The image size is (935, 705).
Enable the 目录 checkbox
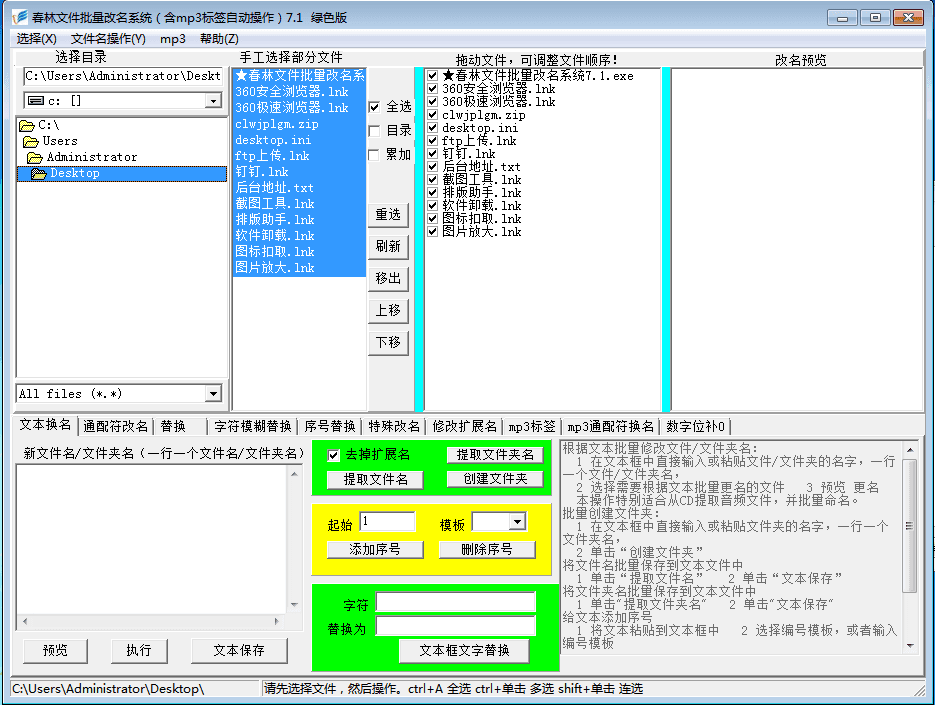374,131
